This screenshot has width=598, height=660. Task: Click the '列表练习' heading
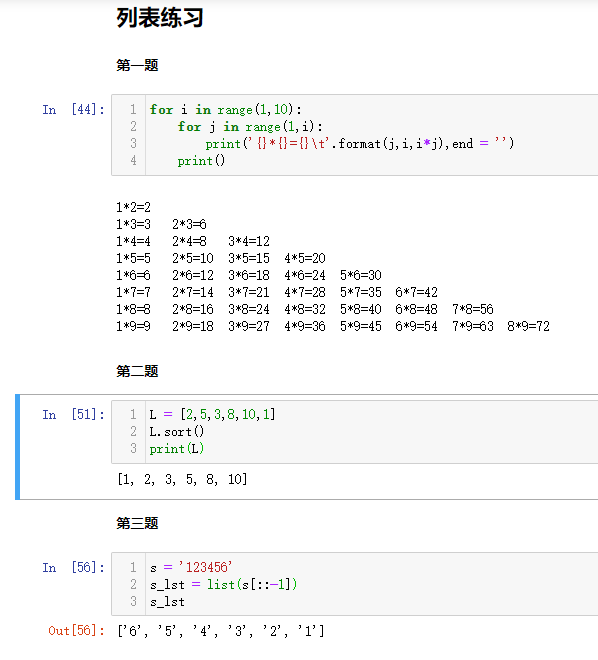[x=159, y=18]
